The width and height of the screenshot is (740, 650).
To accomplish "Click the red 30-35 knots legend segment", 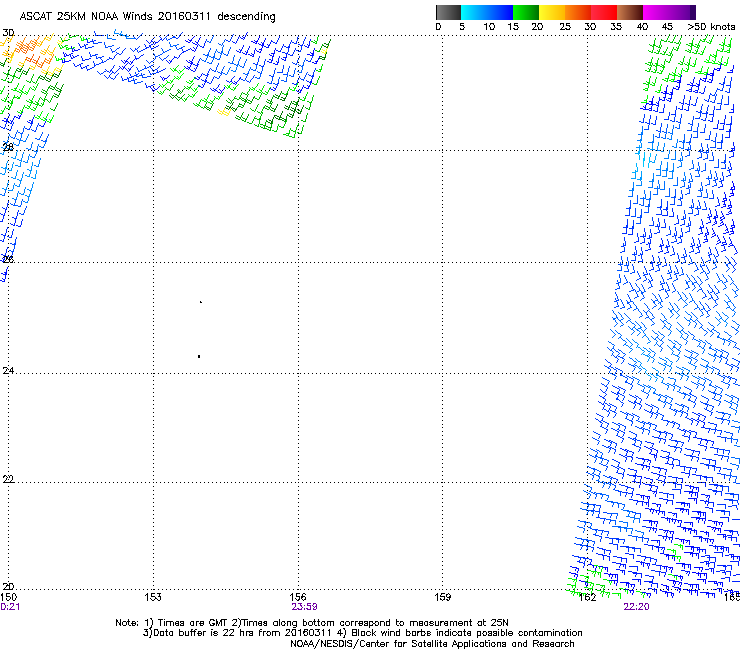I will point(604,12).
